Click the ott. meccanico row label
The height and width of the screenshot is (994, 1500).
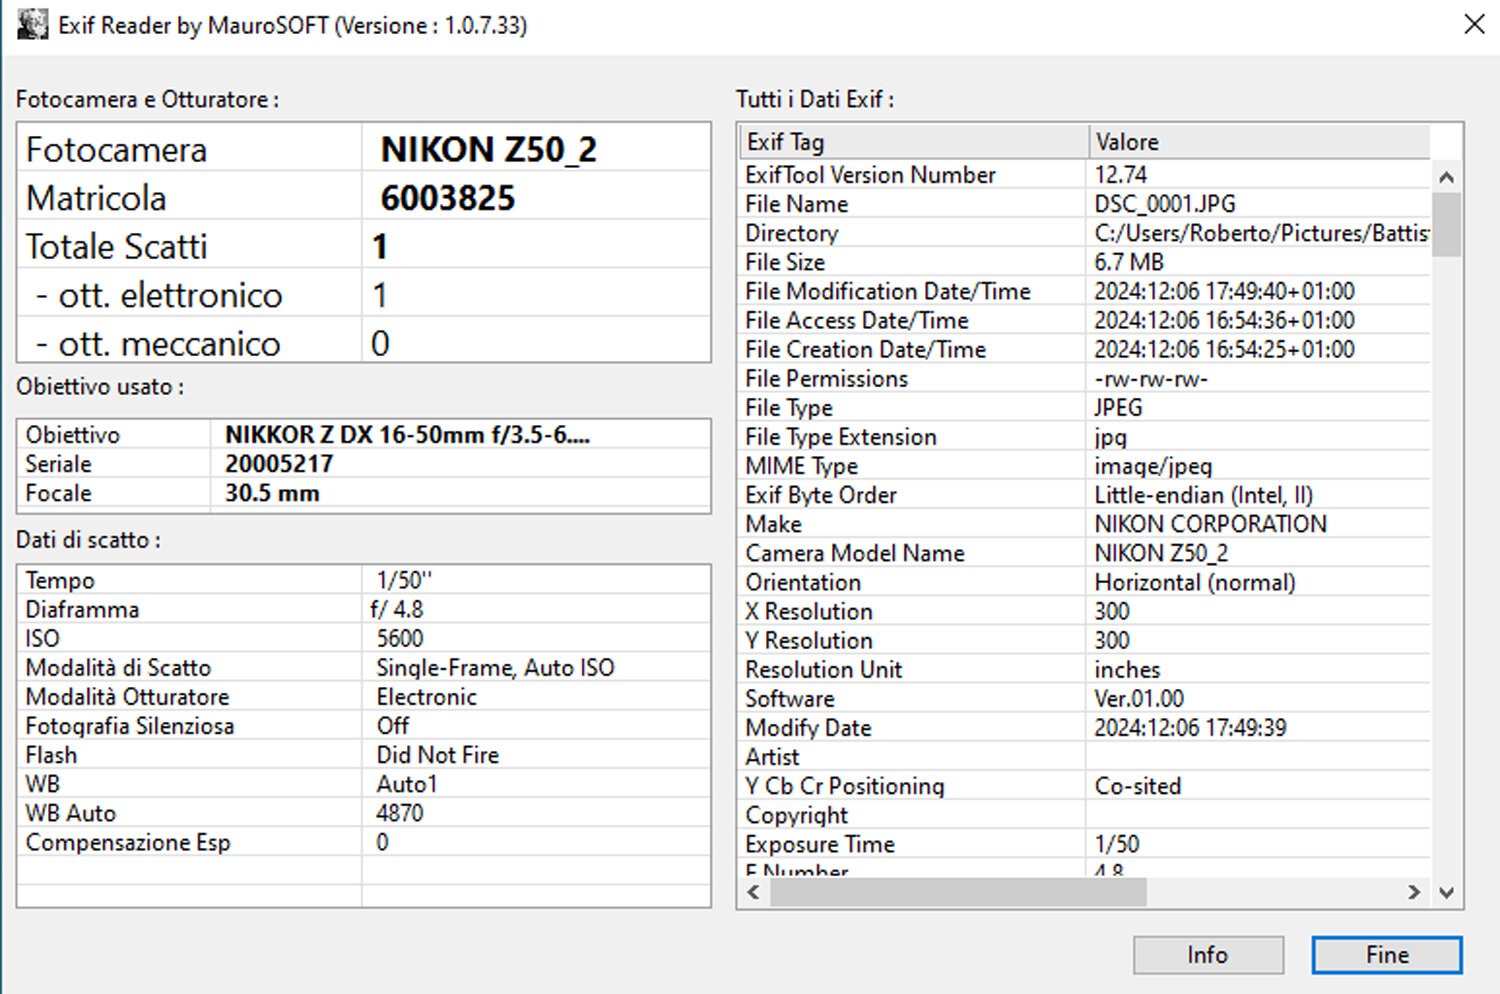point(158,343)
